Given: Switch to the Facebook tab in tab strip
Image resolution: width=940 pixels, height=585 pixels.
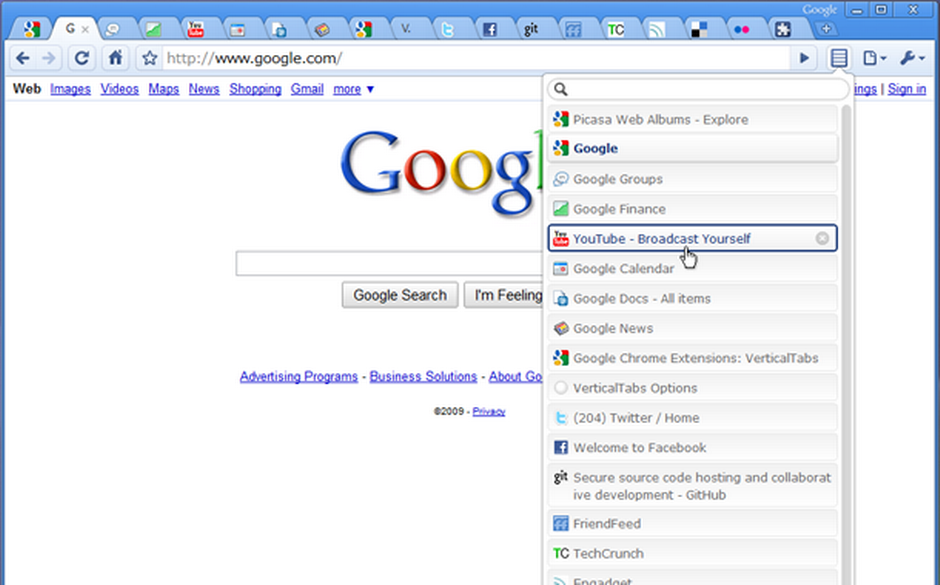Looking at the screenshot, I should point(490,29).
